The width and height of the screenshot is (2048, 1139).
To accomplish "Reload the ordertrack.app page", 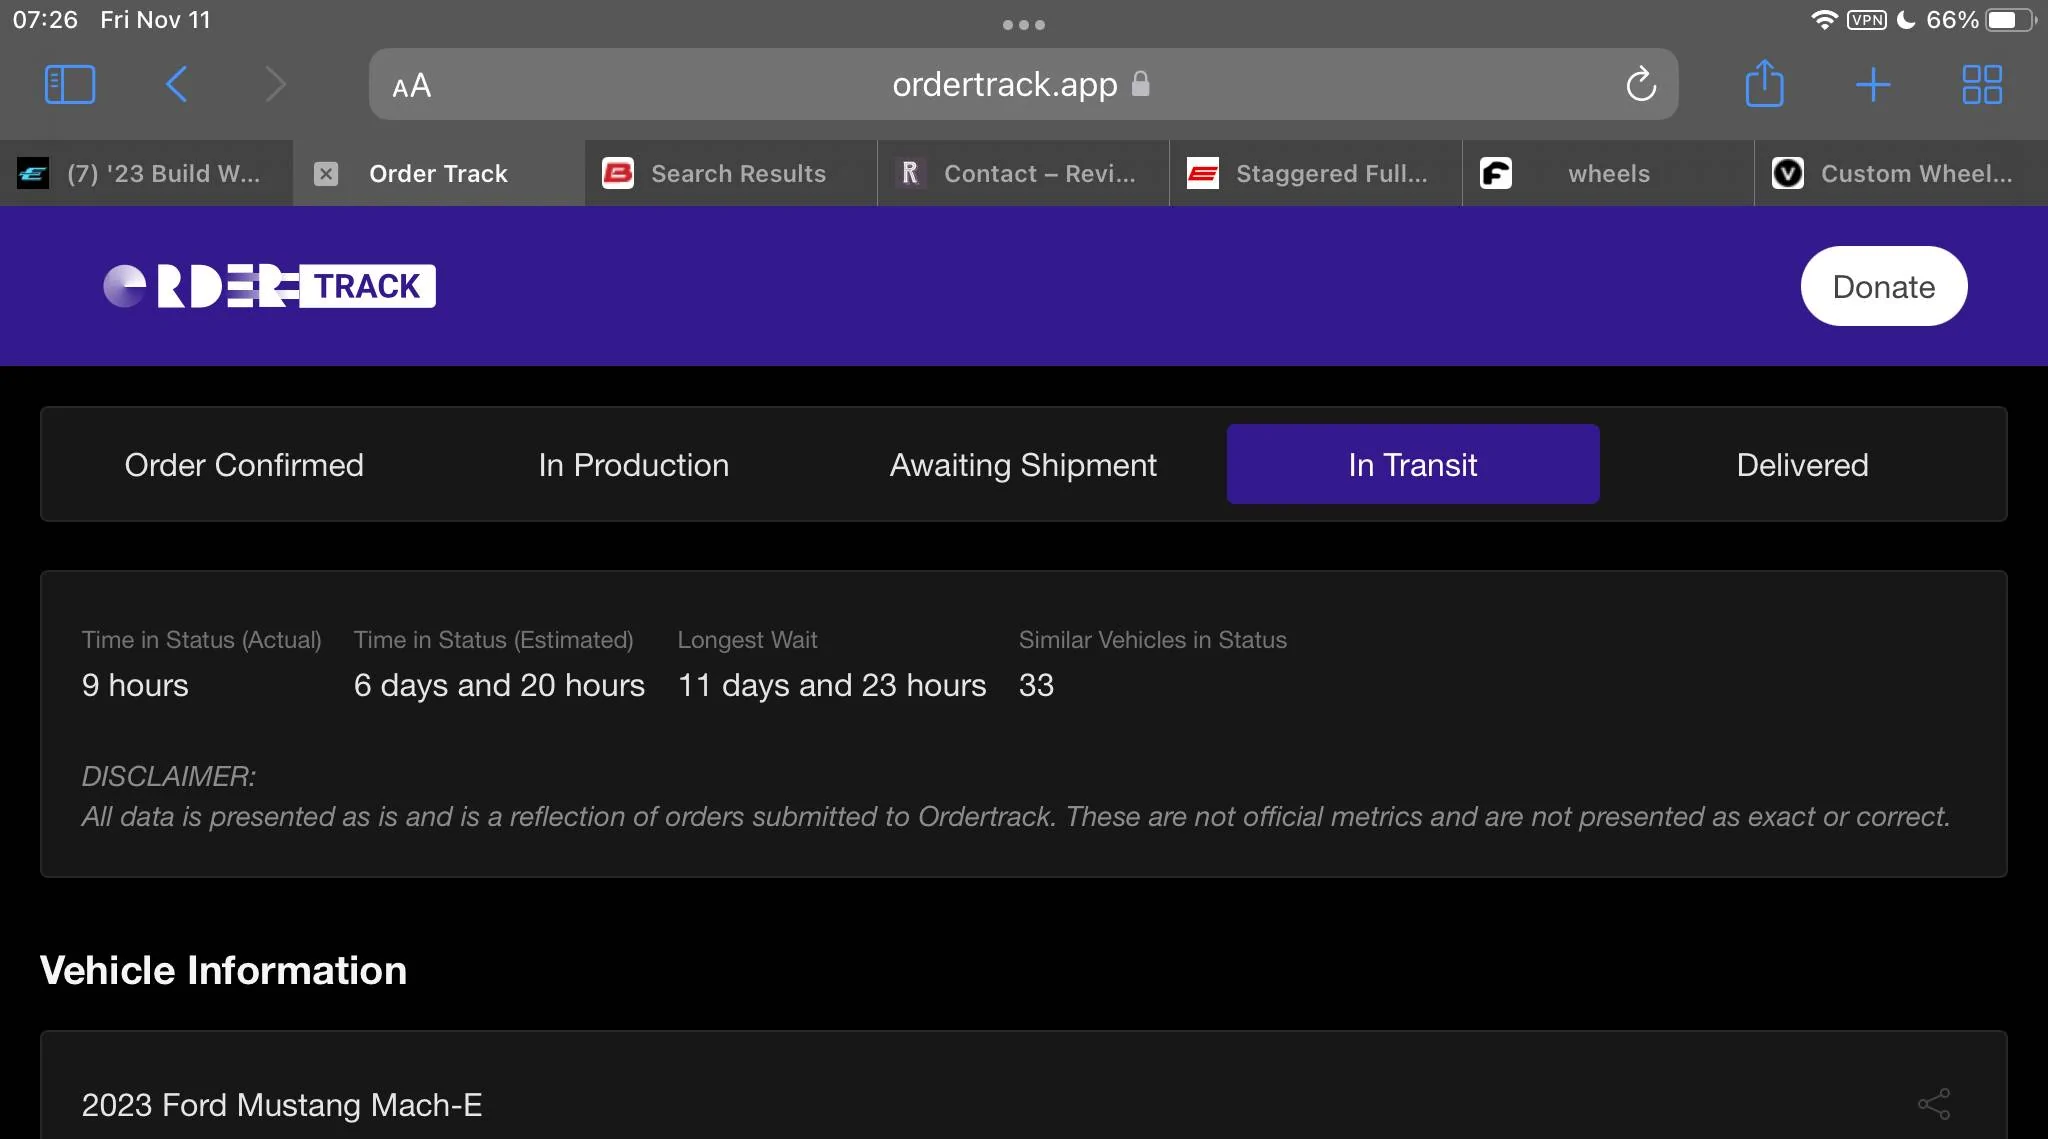I will 1640,85.
